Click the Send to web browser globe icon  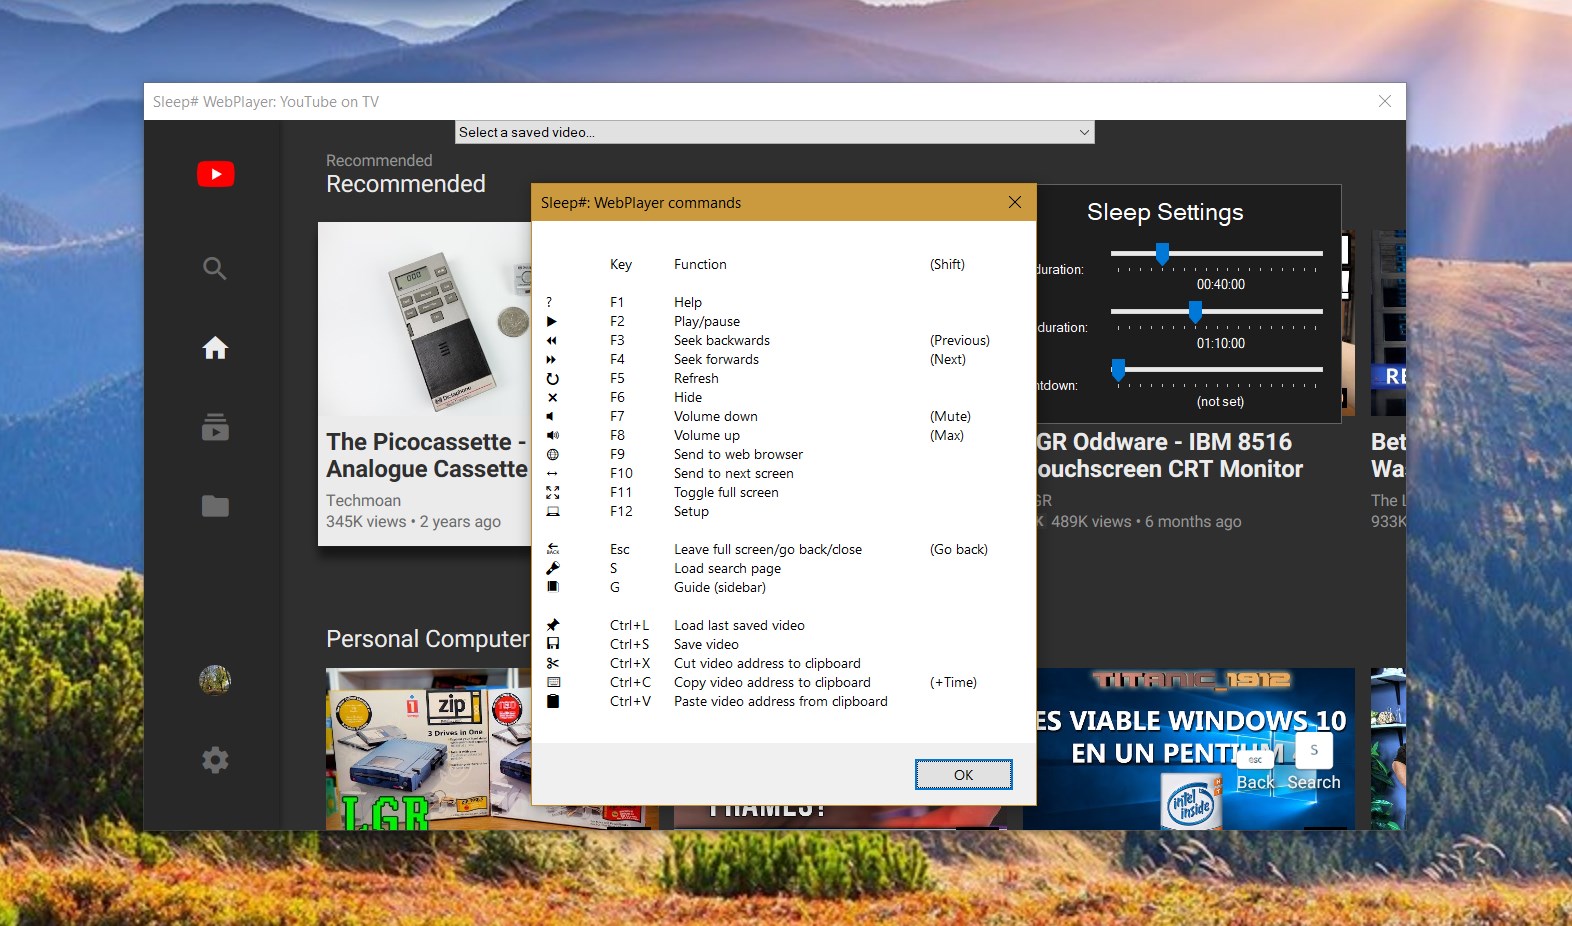tap(552, 454)
